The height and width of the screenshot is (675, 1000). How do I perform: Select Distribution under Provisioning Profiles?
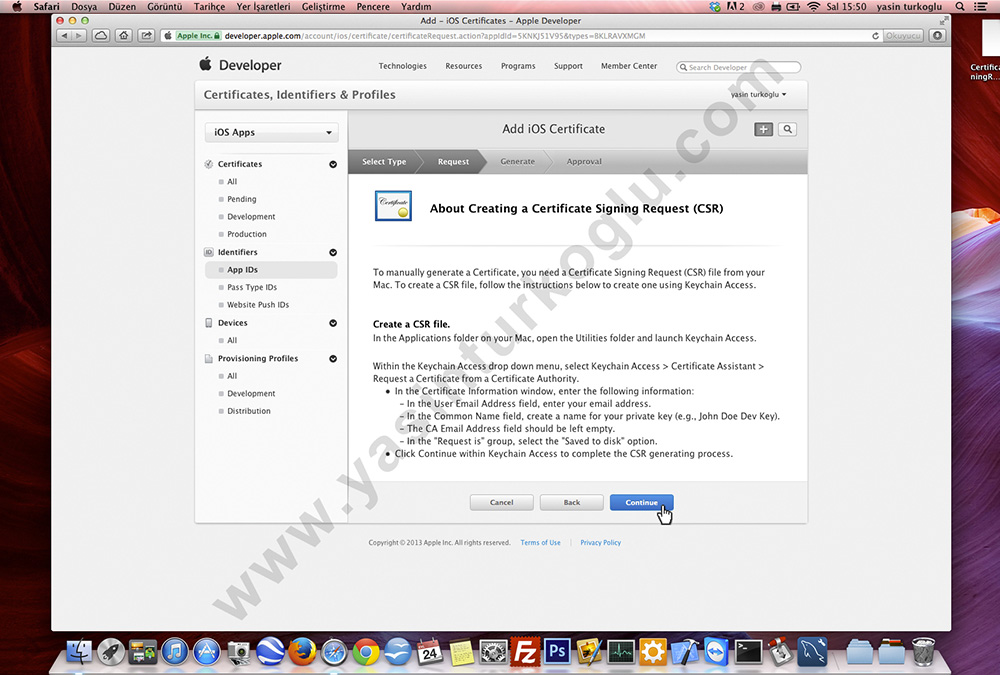(x=249, y=411)
